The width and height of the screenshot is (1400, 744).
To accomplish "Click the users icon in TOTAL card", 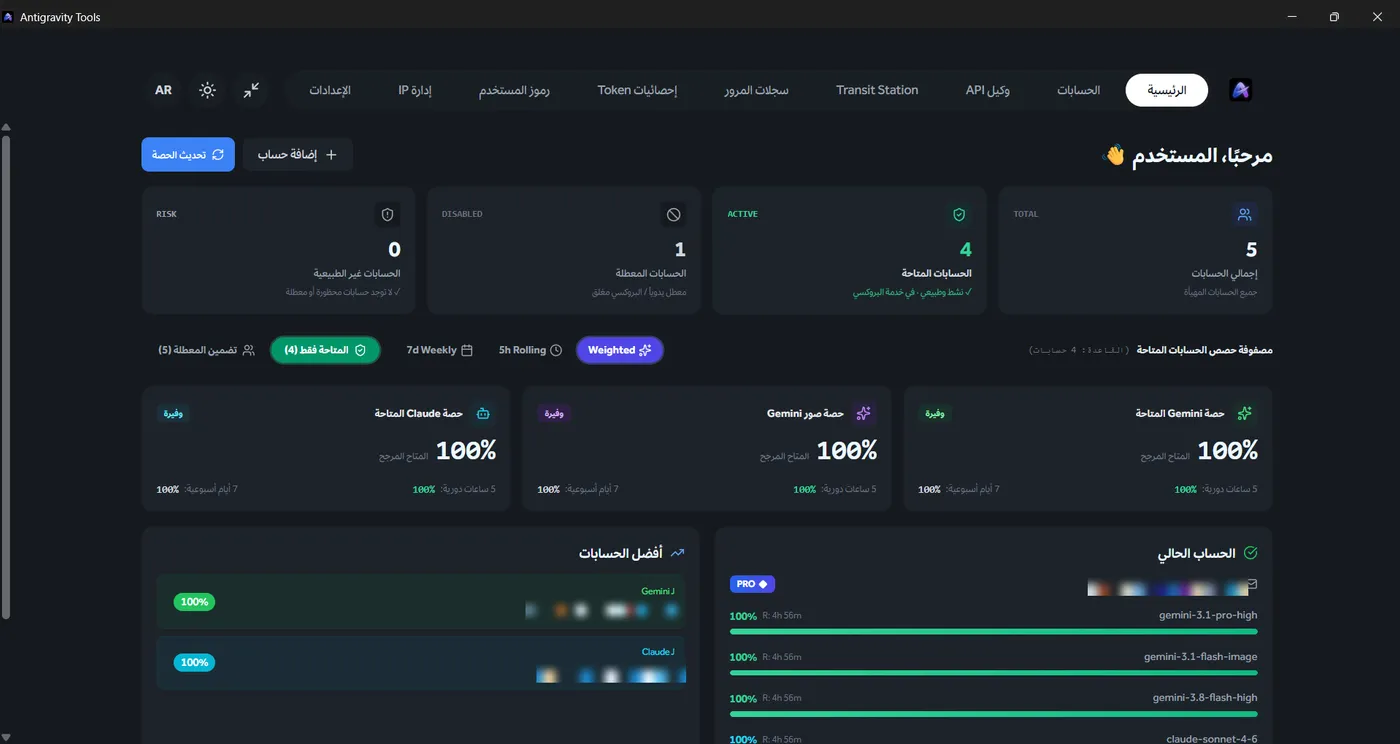I will tap(1244, 214).
